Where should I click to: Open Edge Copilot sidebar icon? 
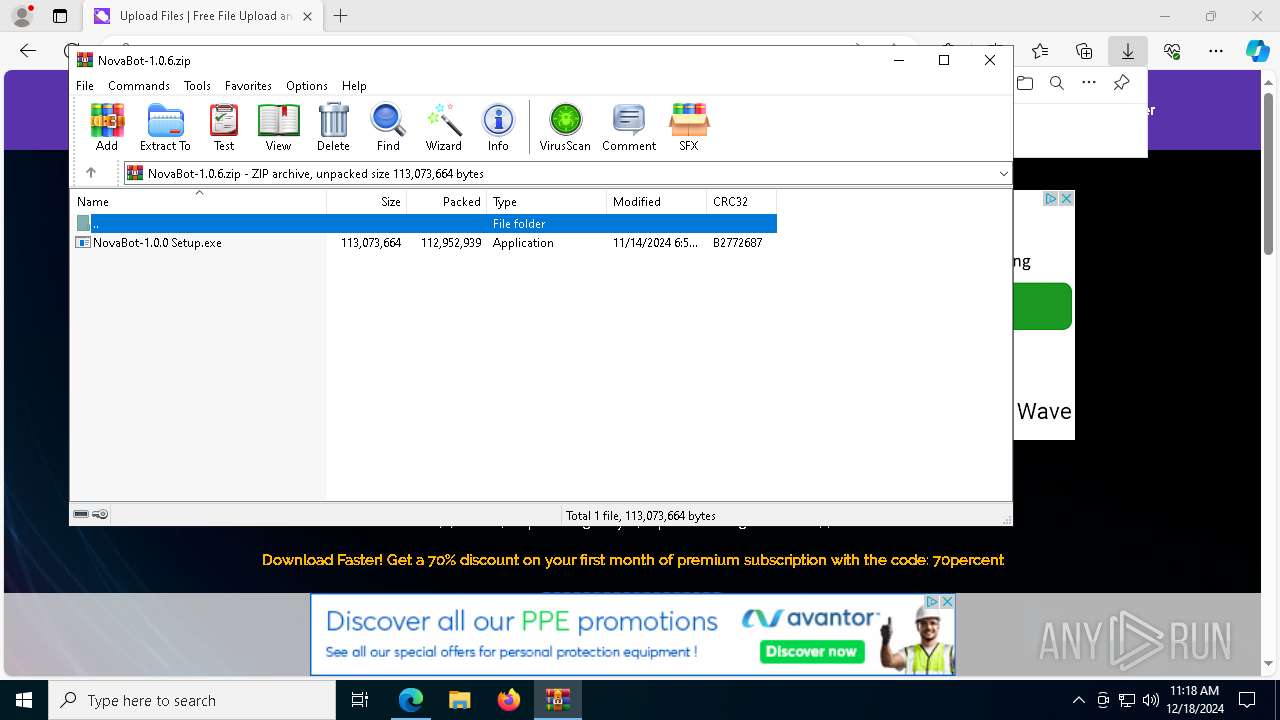coord(1257,51)
